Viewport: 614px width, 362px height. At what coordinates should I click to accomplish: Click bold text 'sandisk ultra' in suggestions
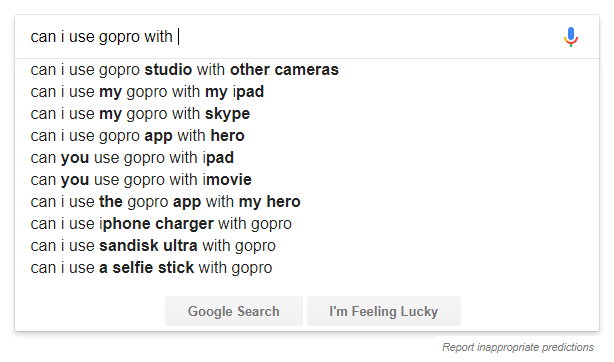point(148,245)
